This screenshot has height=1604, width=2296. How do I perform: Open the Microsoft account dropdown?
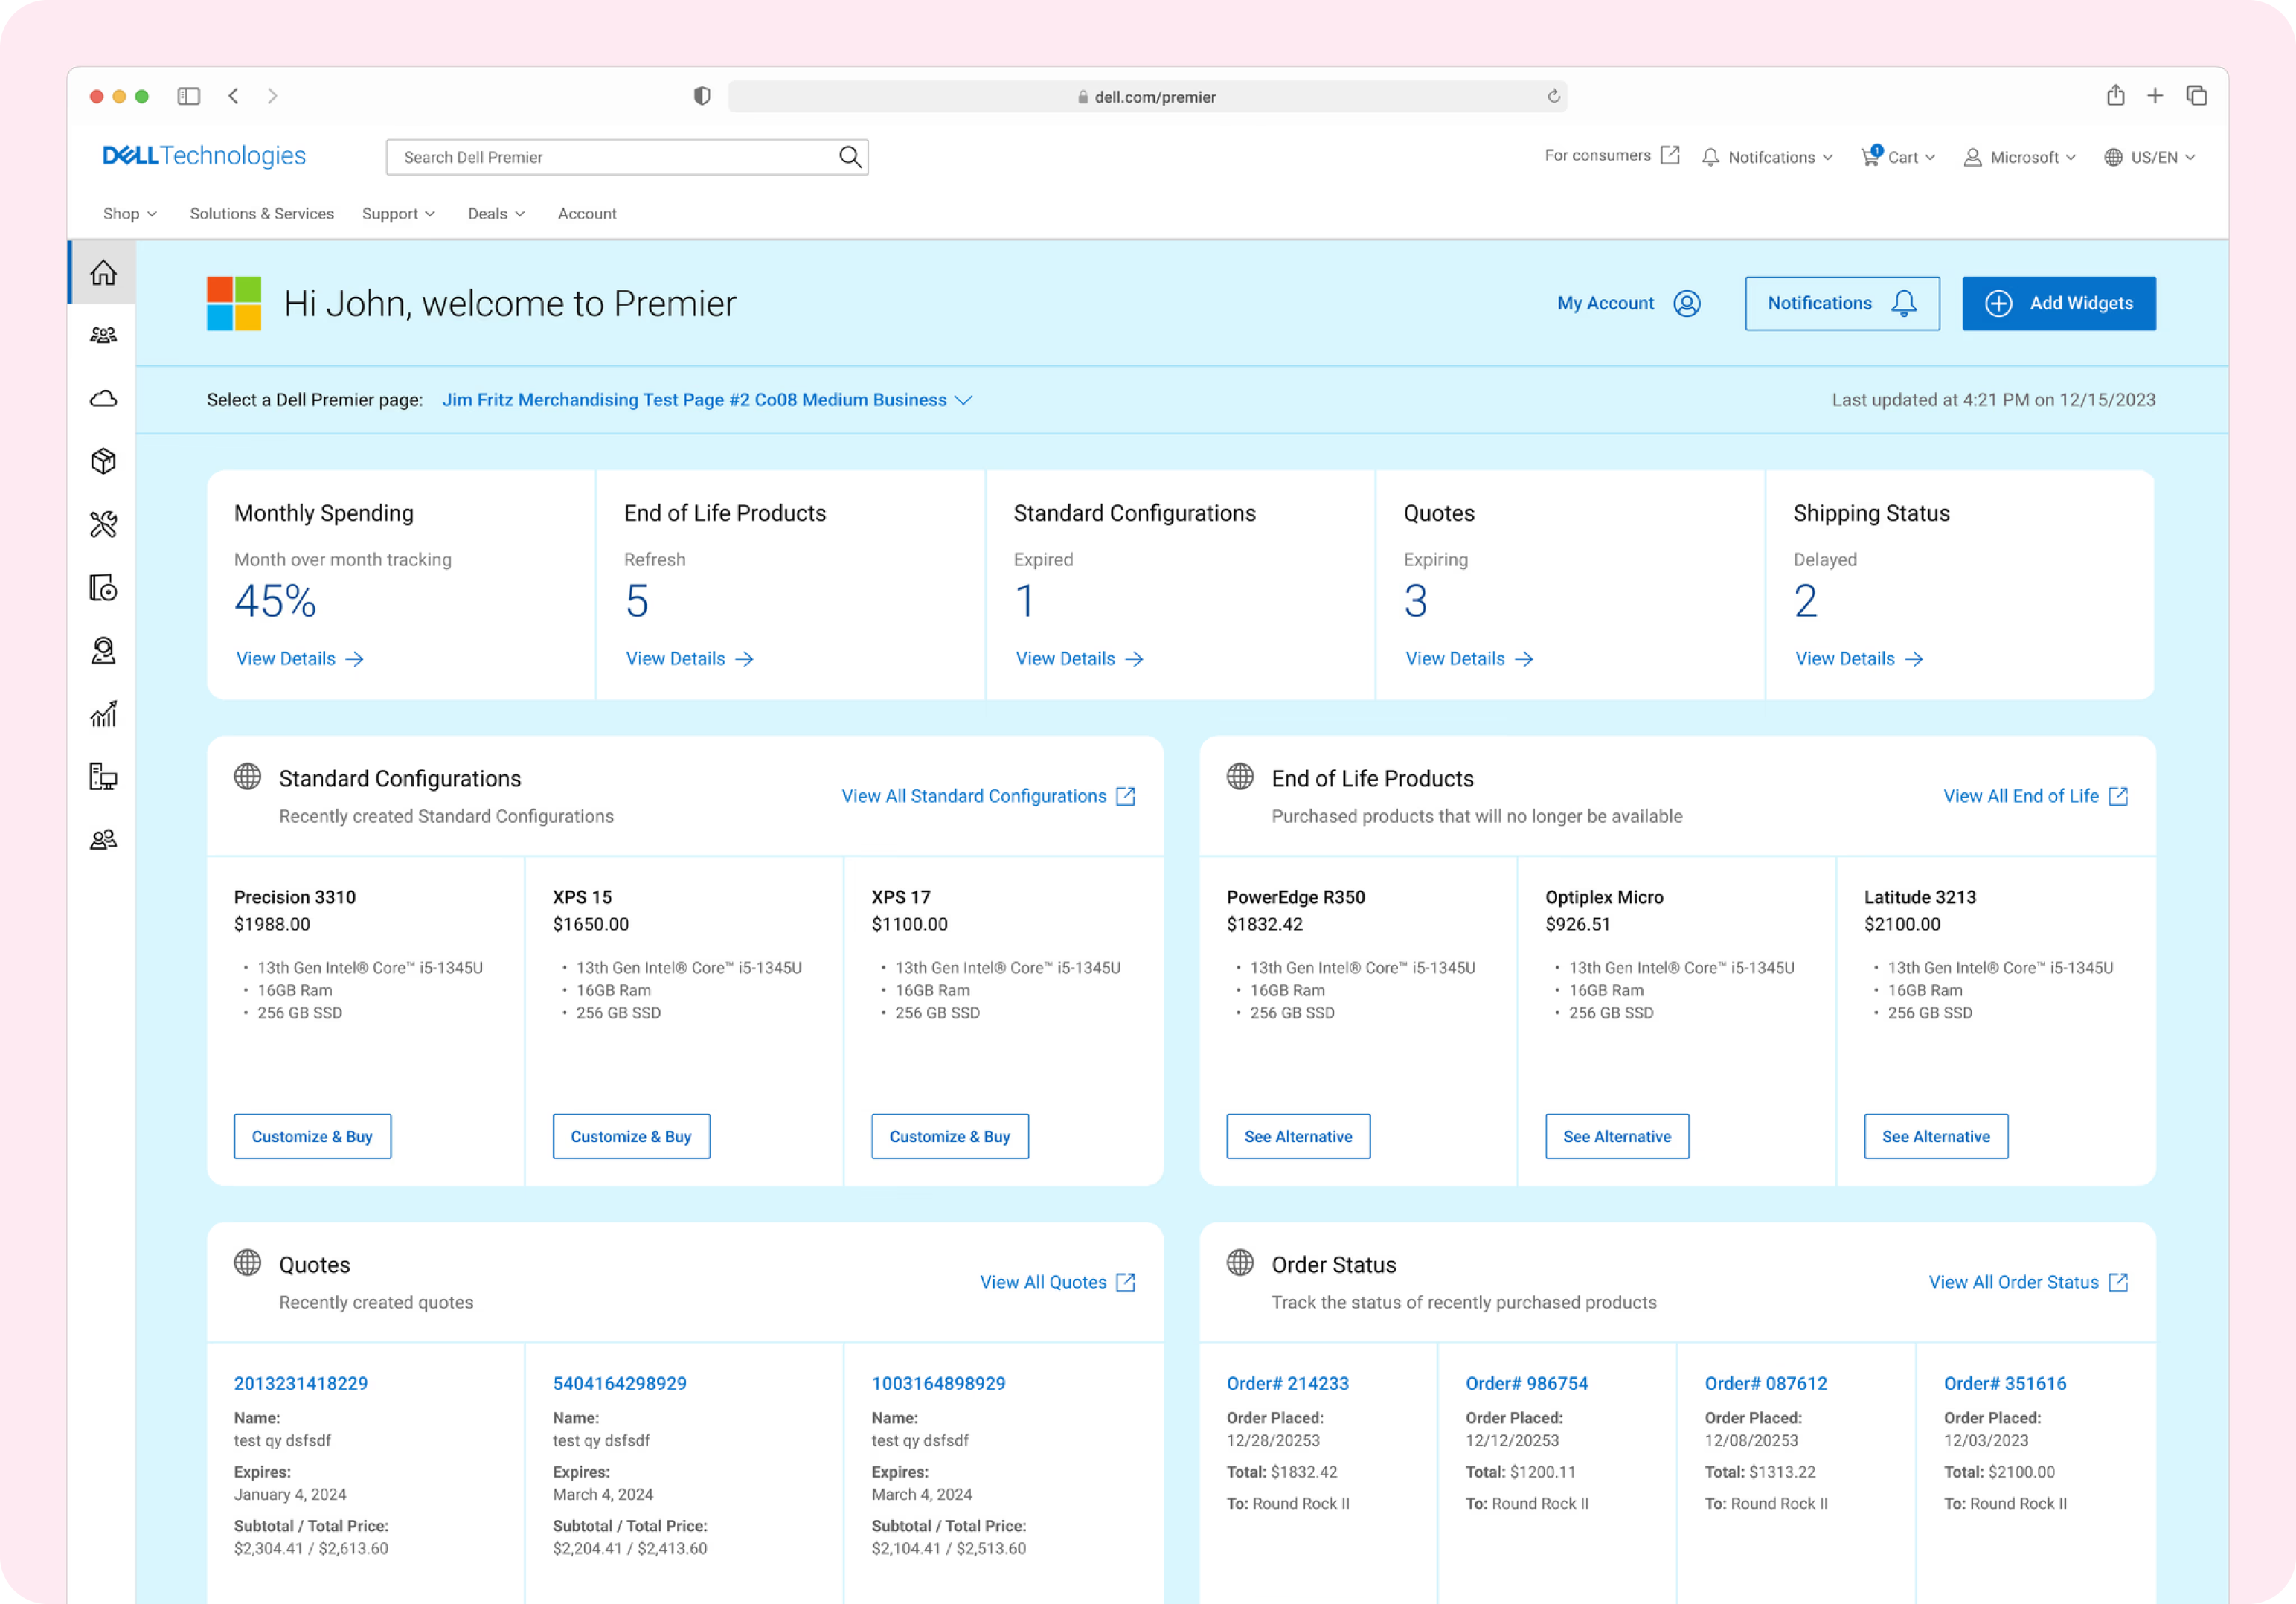click(x=2020, y=157)
